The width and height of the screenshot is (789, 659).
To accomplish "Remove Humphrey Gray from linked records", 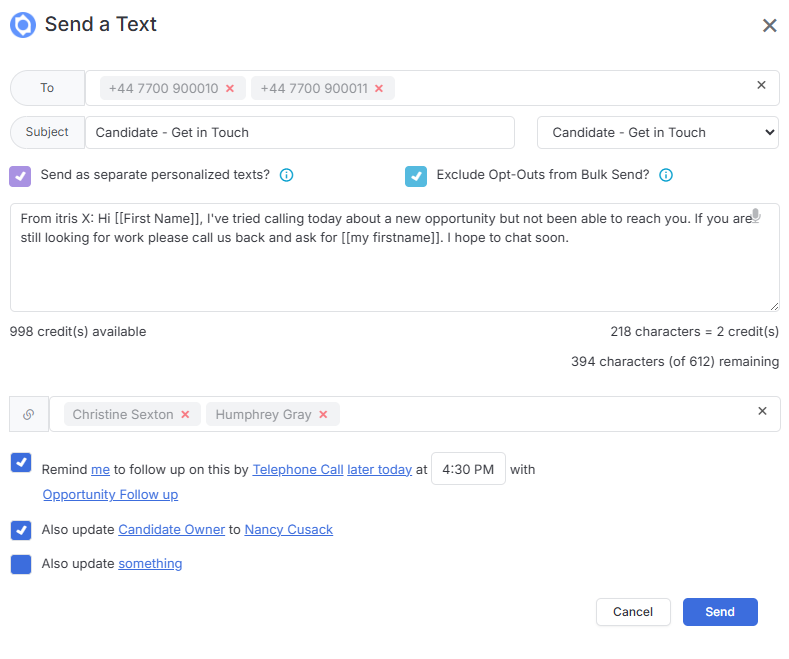I will (323, 415).
